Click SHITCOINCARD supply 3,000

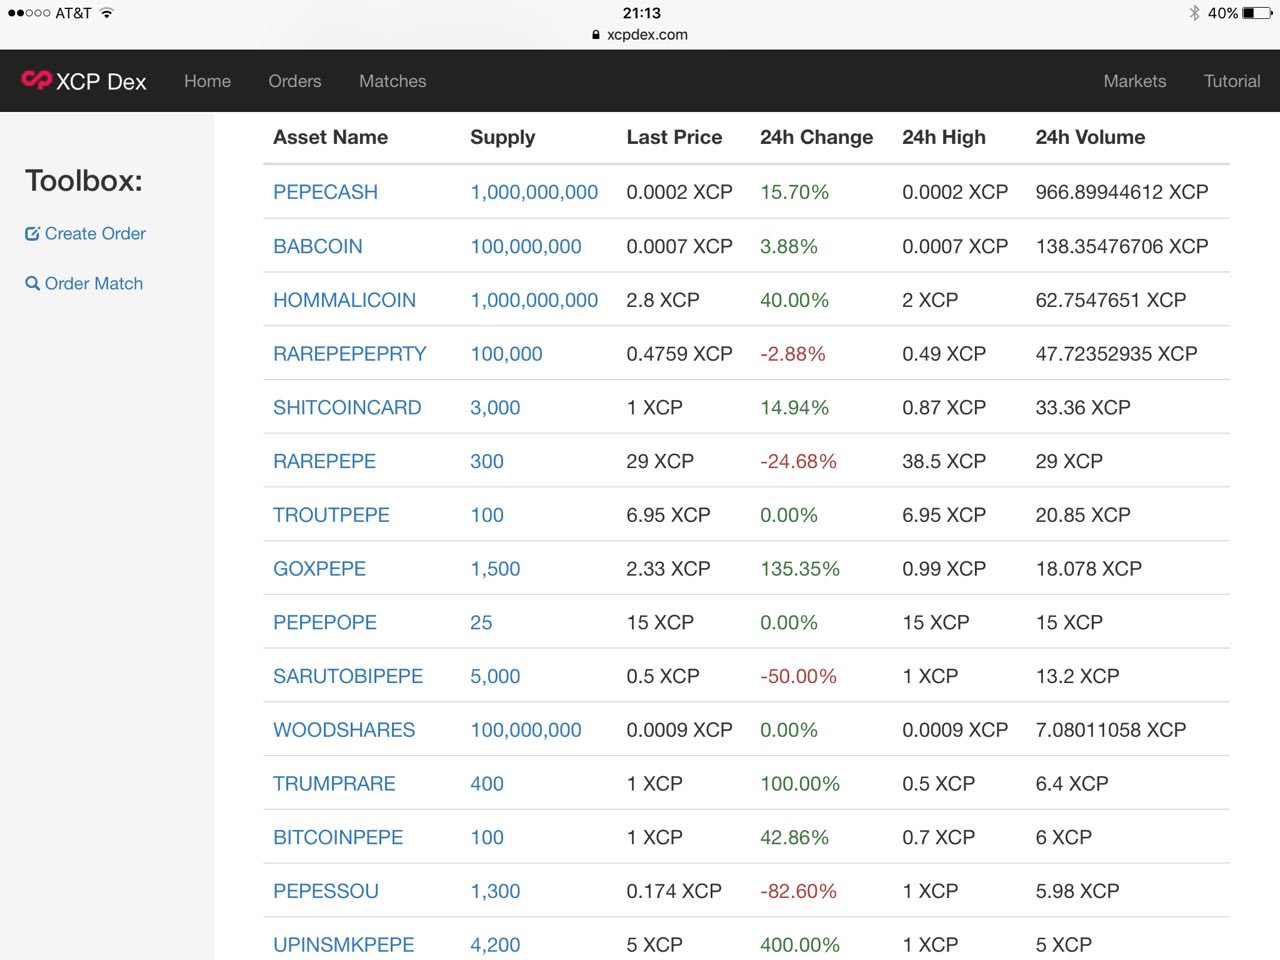[x=495, y=408]
